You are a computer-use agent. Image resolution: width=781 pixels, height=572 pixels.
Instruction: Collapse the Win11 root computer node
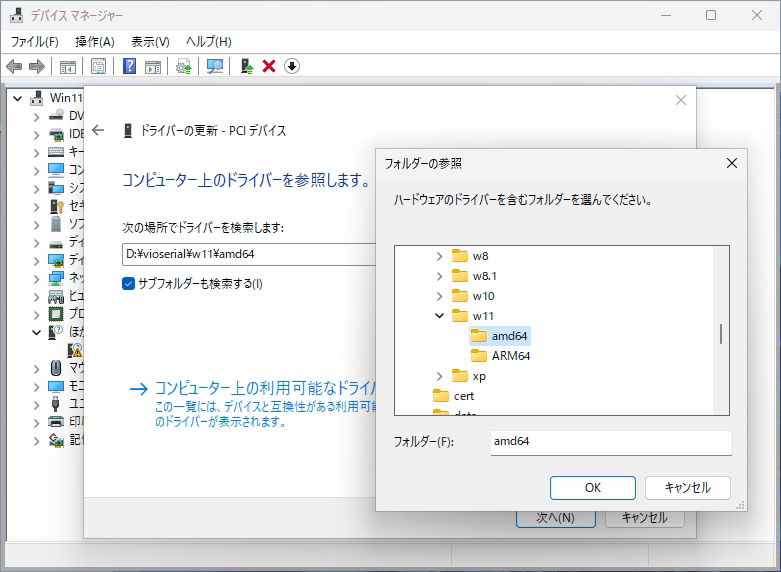[18, 98]
